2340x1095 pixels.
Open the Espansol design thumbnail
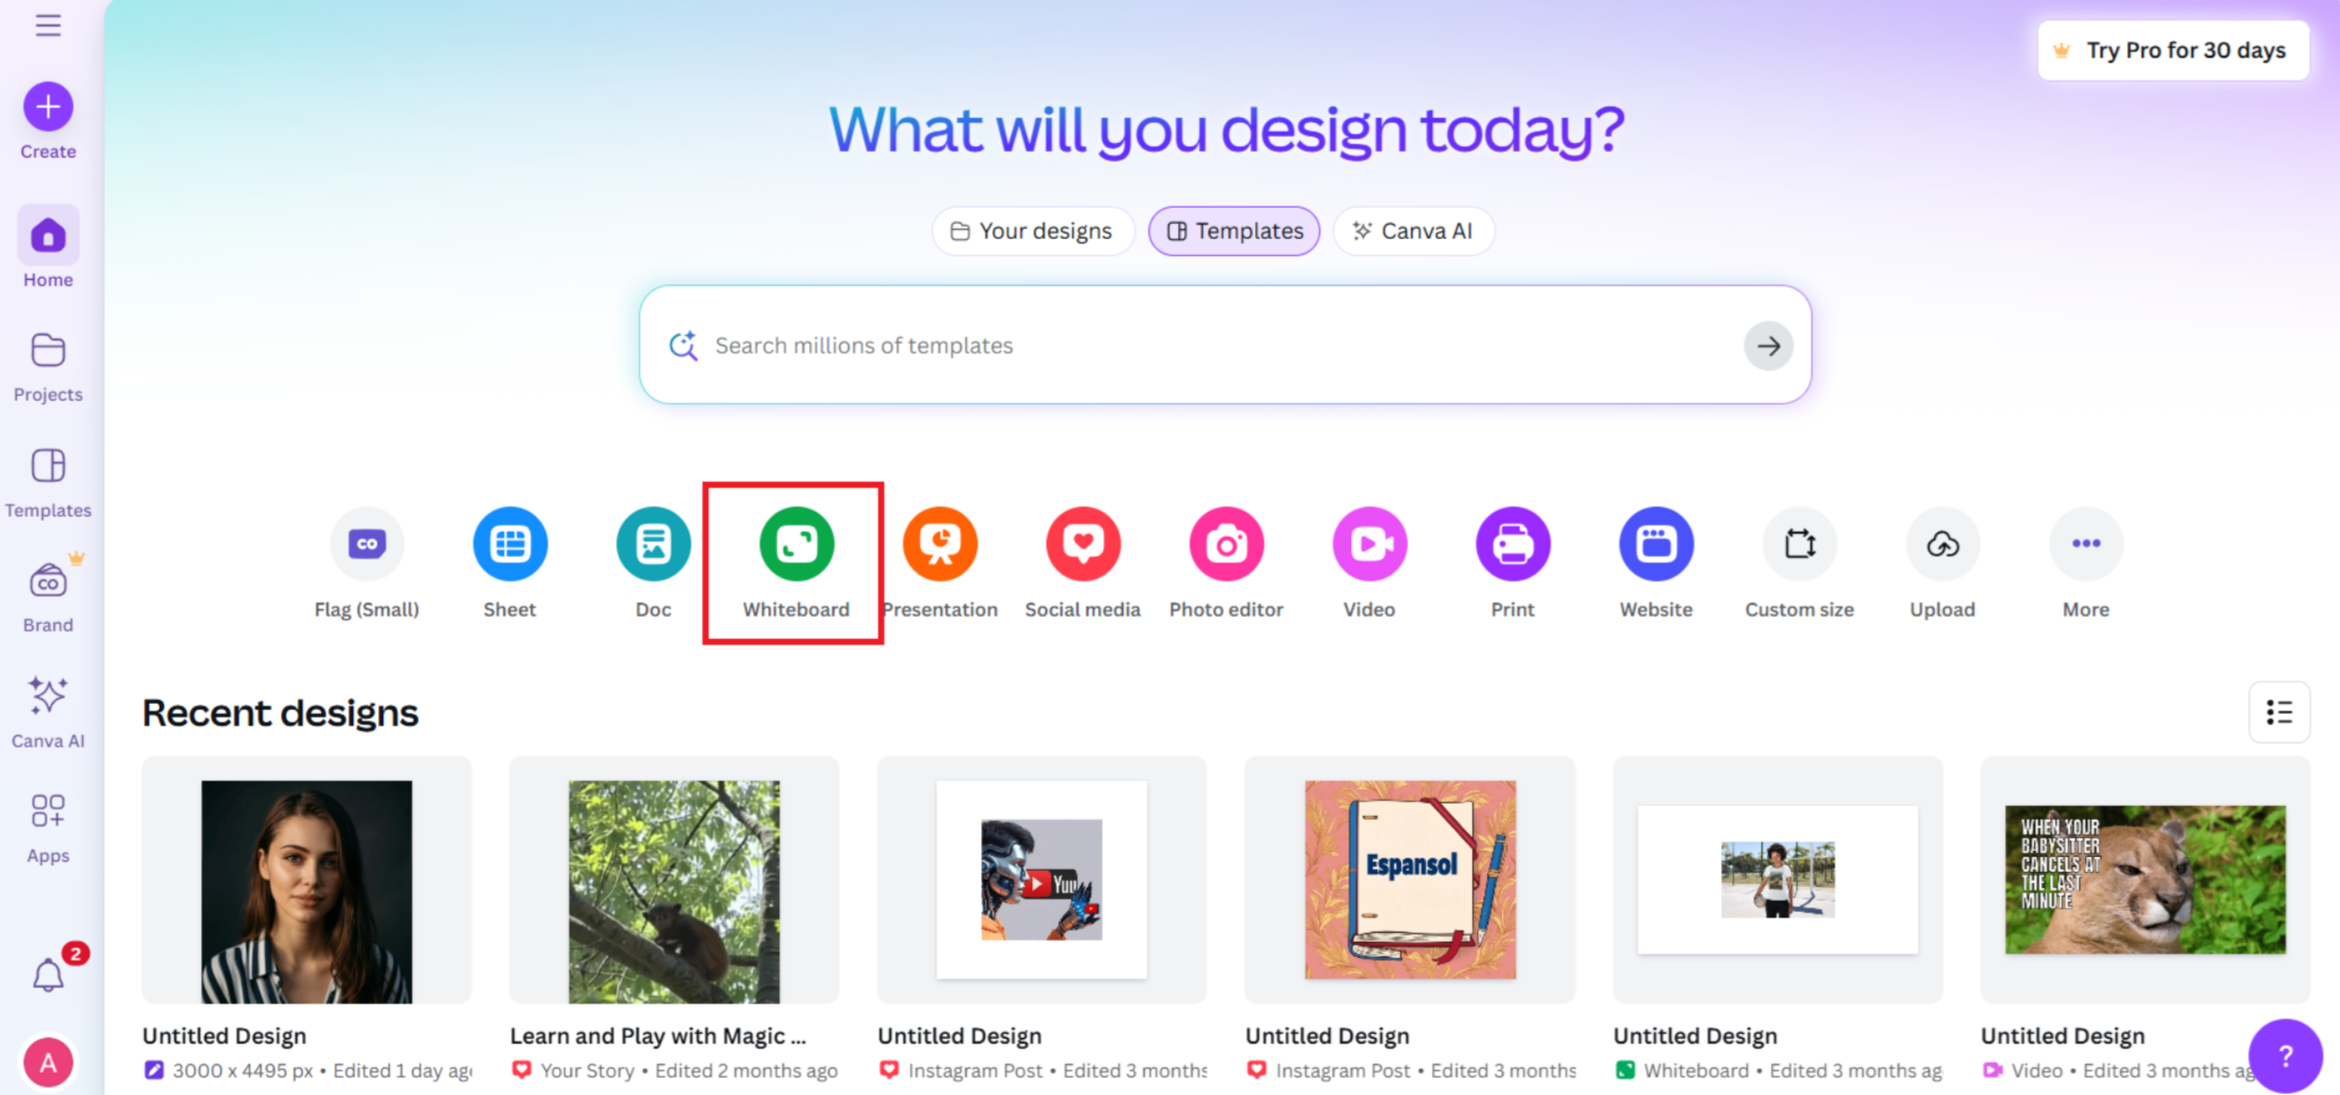1409,880
